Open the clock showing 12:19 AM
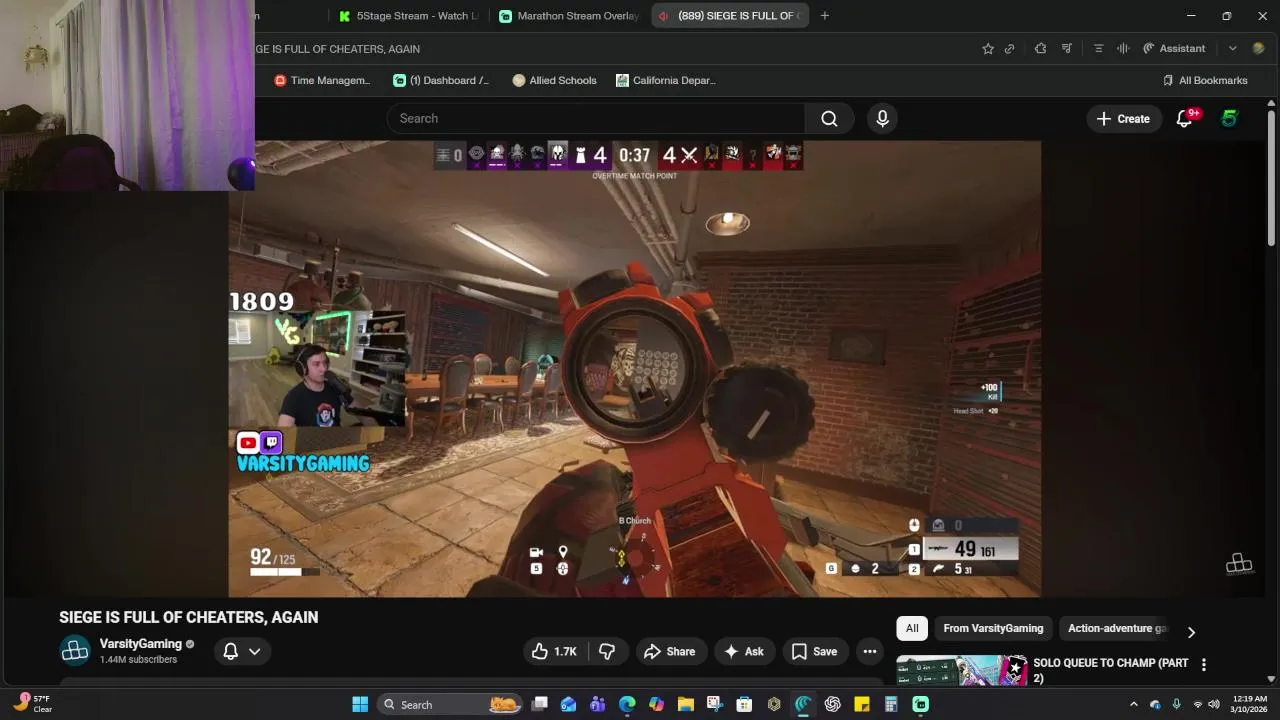The image size is (1280, 720). tap(1249, 704)
